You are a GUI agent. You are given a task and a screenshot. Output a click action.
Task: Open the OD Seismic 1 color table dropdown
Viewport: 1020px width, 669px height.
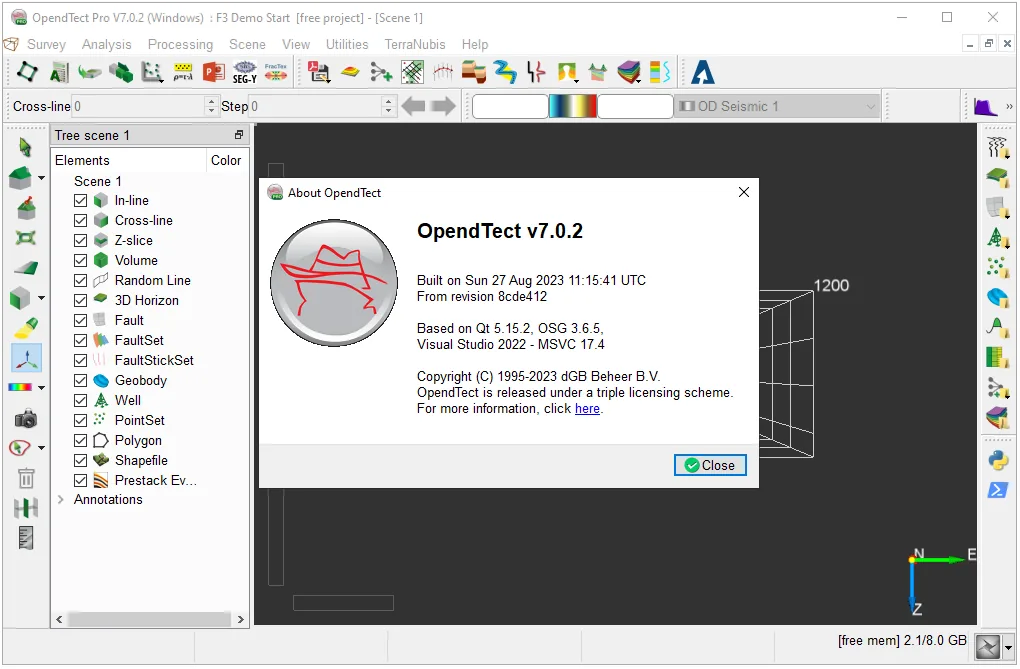pyautogui.click(x=777, y=106)
